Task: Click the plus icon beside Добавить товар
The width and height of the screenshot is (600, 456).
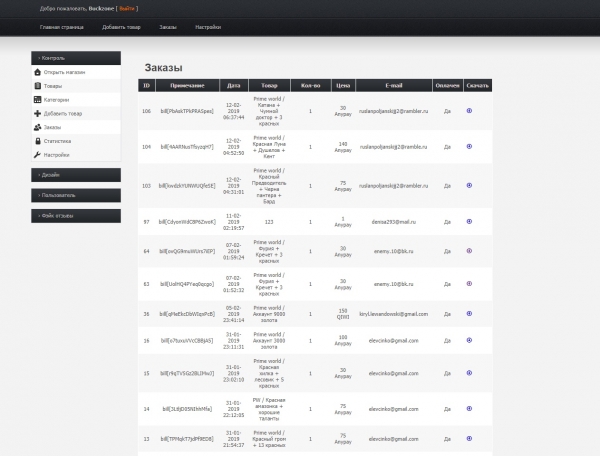Action: [38, 114]
